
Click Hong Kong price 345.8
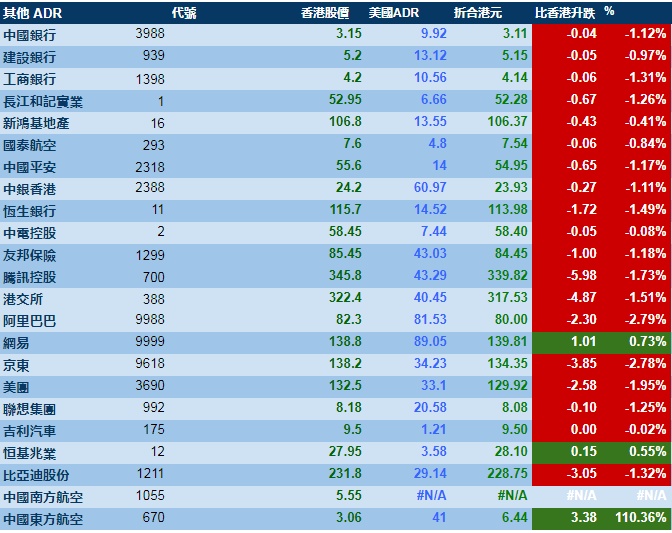(345, 275)
